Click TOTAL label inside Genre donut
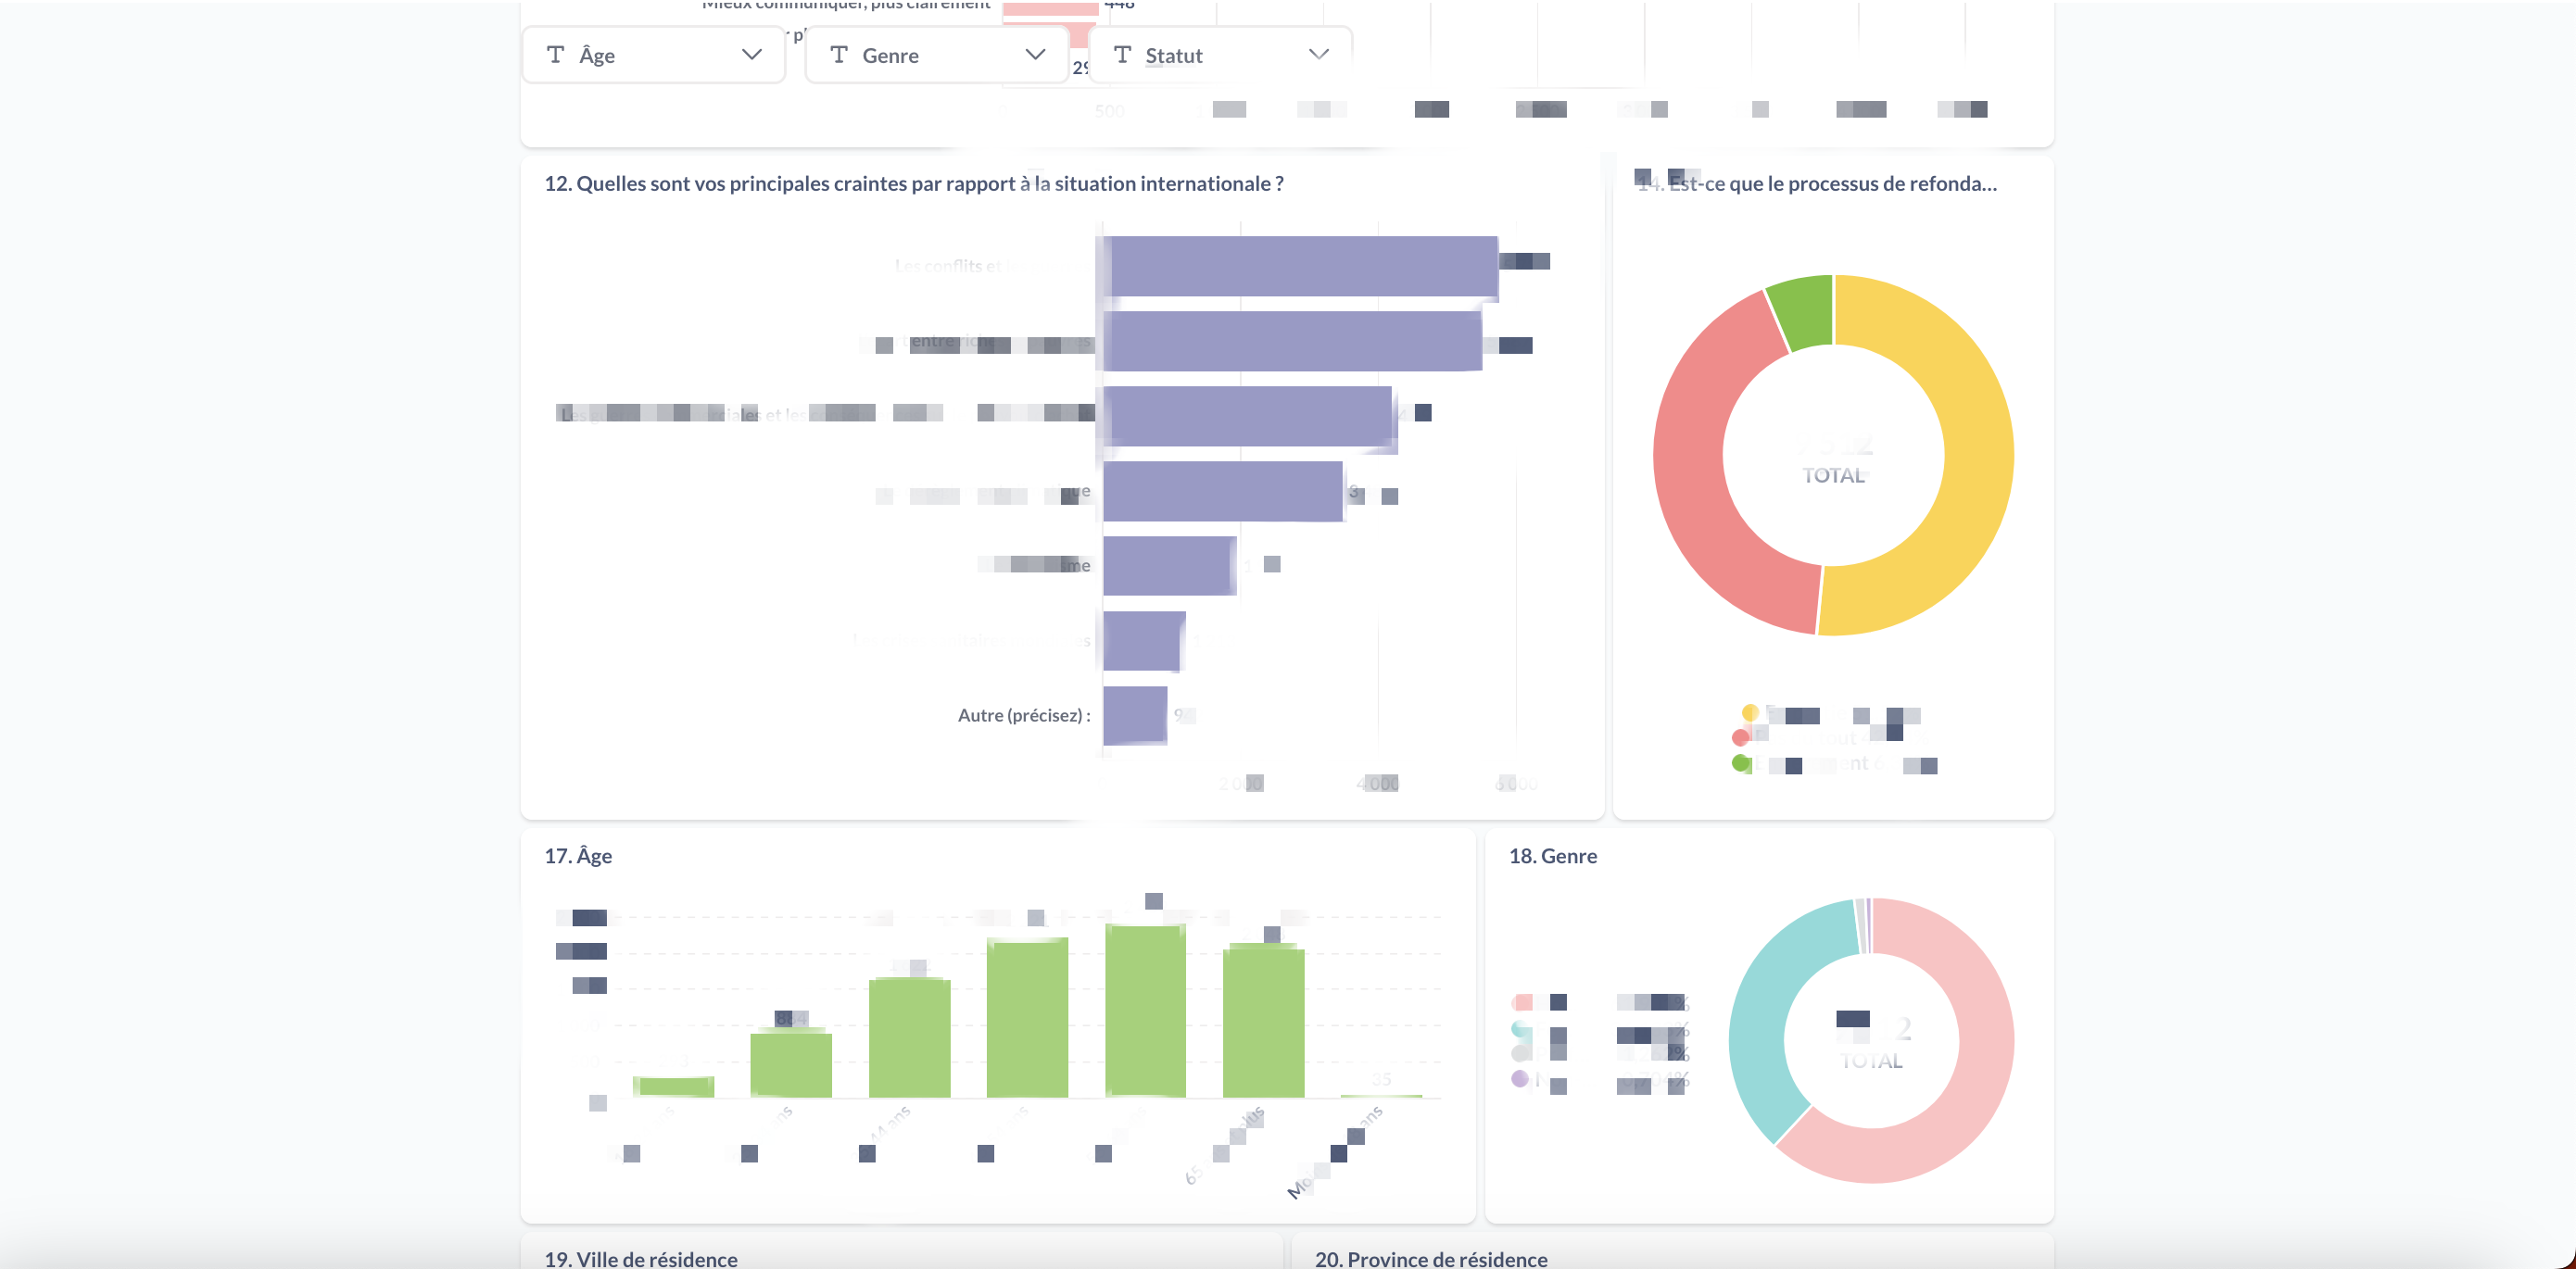This screenshot has width=2576, height=1269. pyautogui.click(x=1871, y=1061)
